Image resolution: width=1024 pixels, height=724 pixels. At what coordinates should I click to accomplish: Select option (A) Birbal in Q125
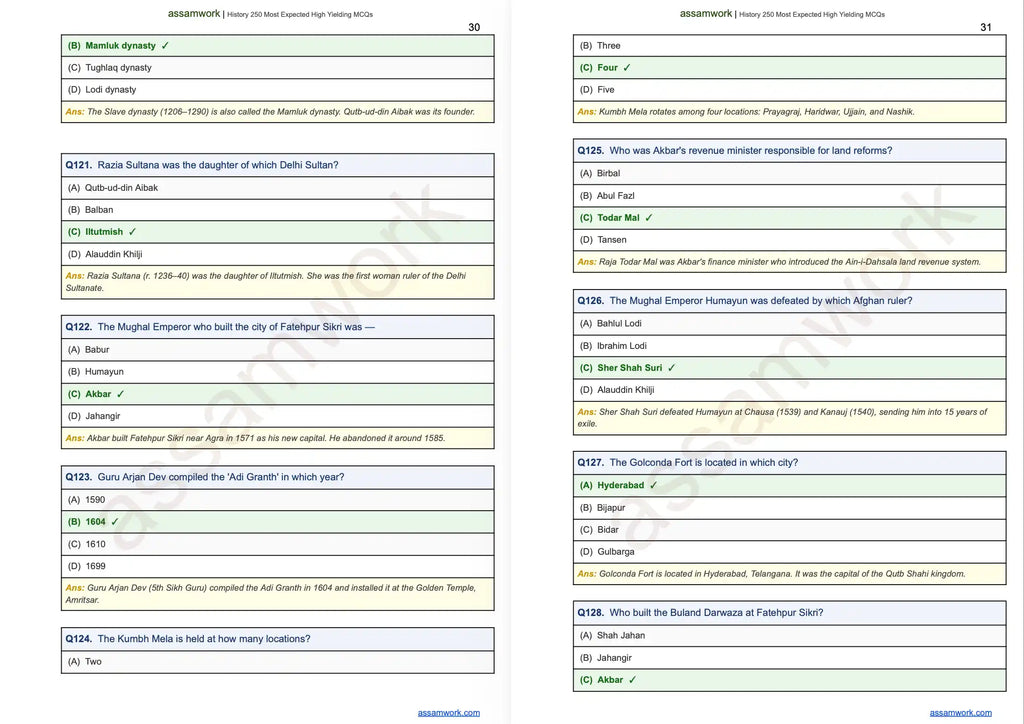pyautogui.click(x=790, y=174)
